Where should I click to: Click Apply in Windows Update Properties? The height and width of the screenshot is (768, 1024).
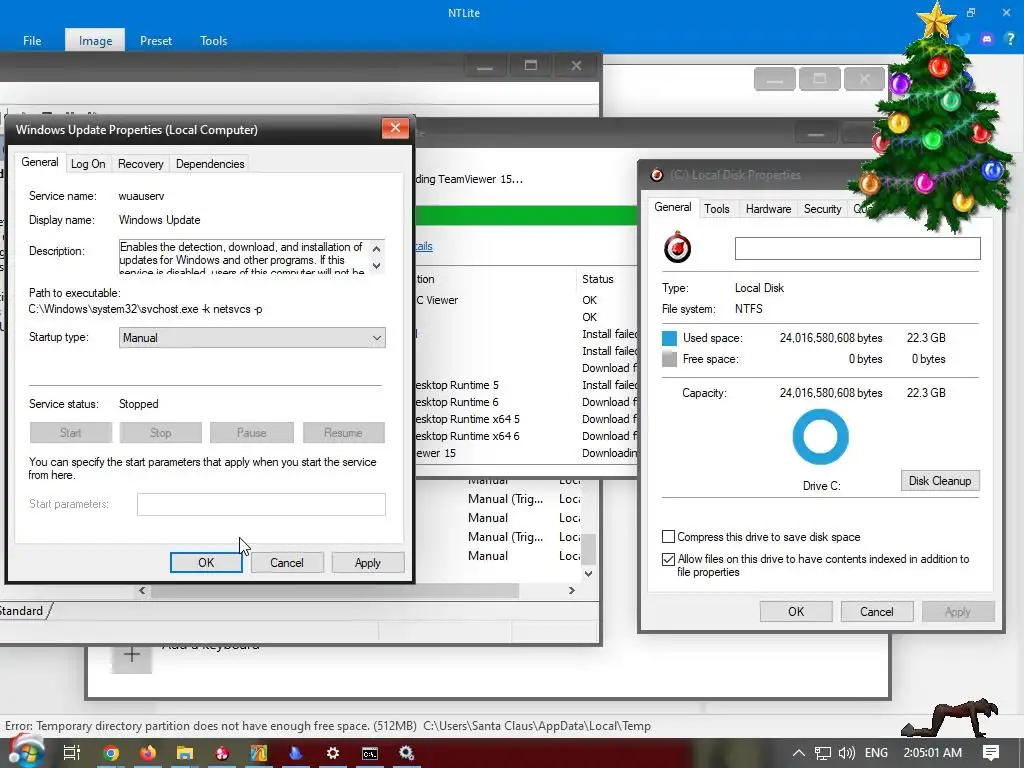(368, 562)
